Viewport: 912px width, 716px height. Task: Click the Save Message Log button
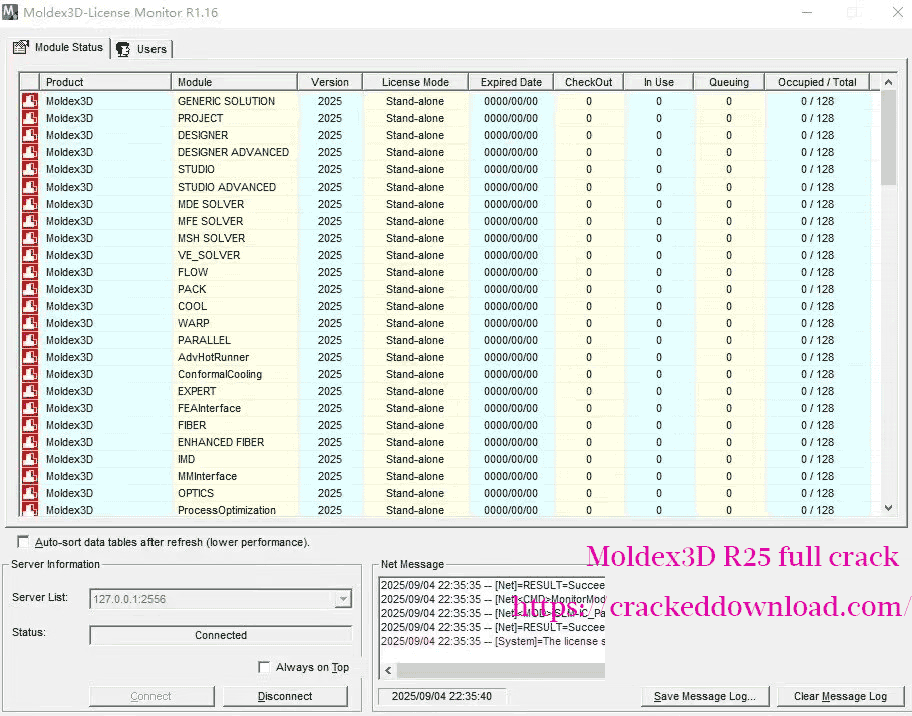705,696
